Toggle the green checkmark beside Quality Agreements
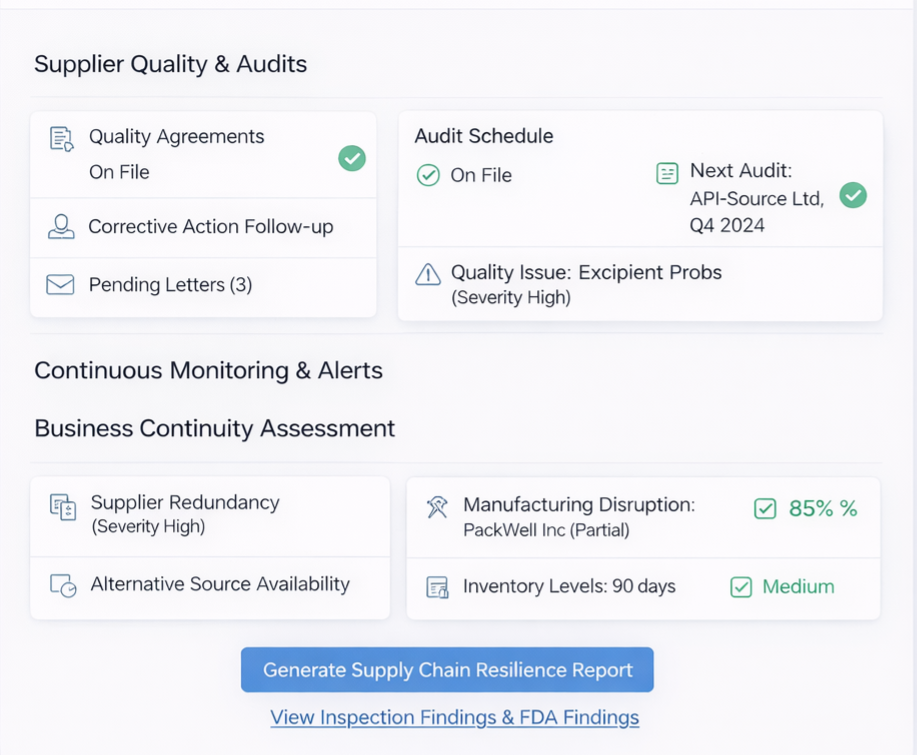The width and height of the screenshot is (917, 755). pyautogui.click(x=351, y=158)
